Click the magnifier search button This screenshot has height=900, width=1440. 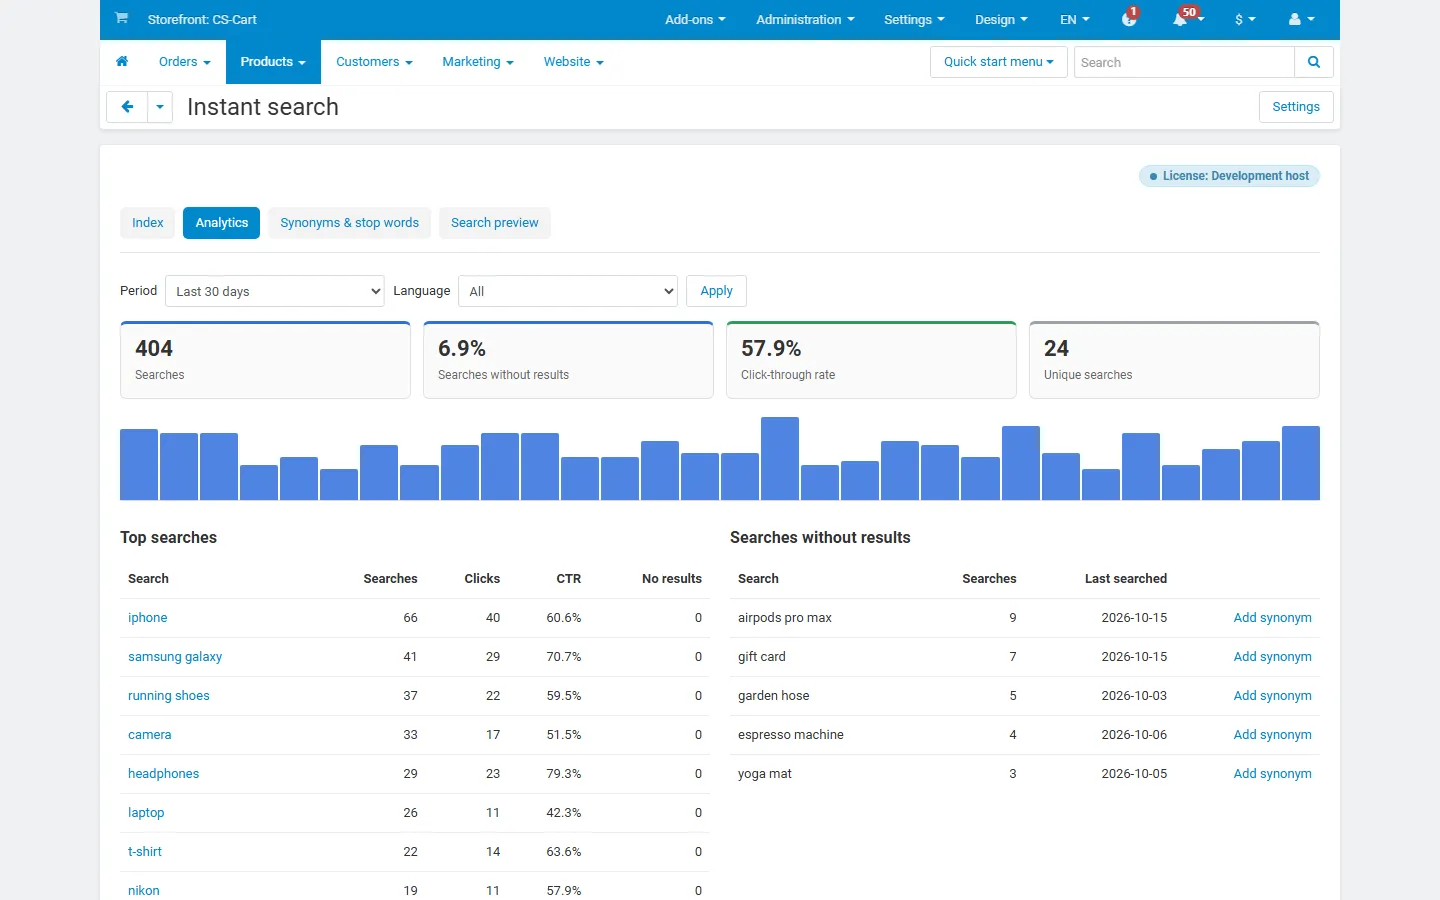point(1314,62)
